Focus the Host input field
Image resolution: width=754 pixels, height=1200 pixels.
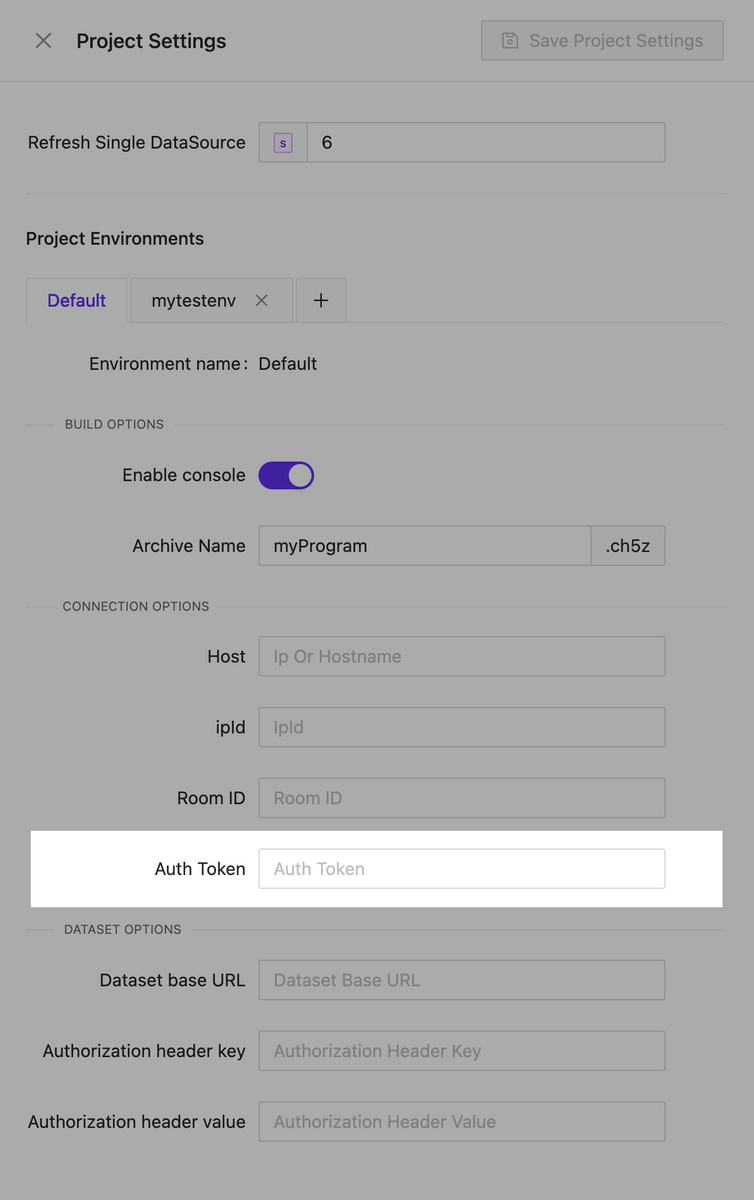click(x=461, y=656)
